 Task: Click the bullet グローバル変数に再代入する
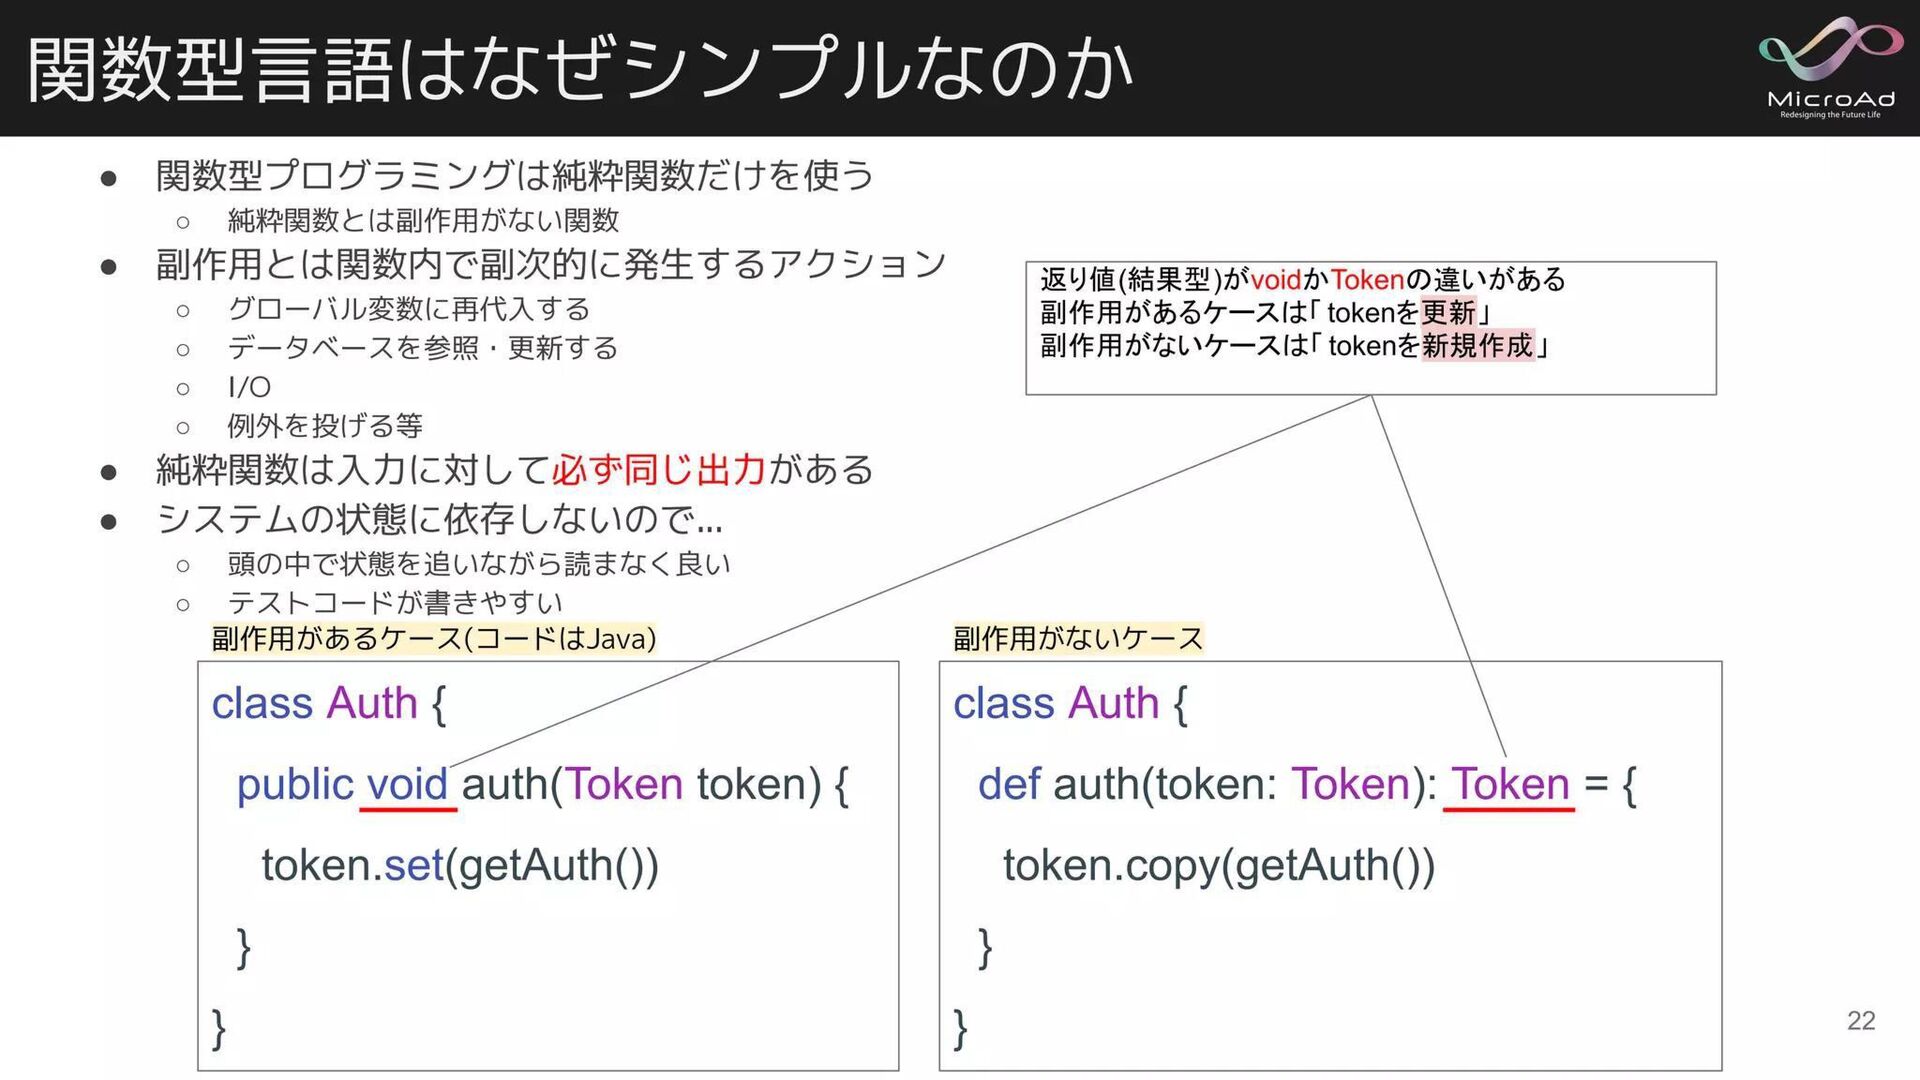coord(408,309)
